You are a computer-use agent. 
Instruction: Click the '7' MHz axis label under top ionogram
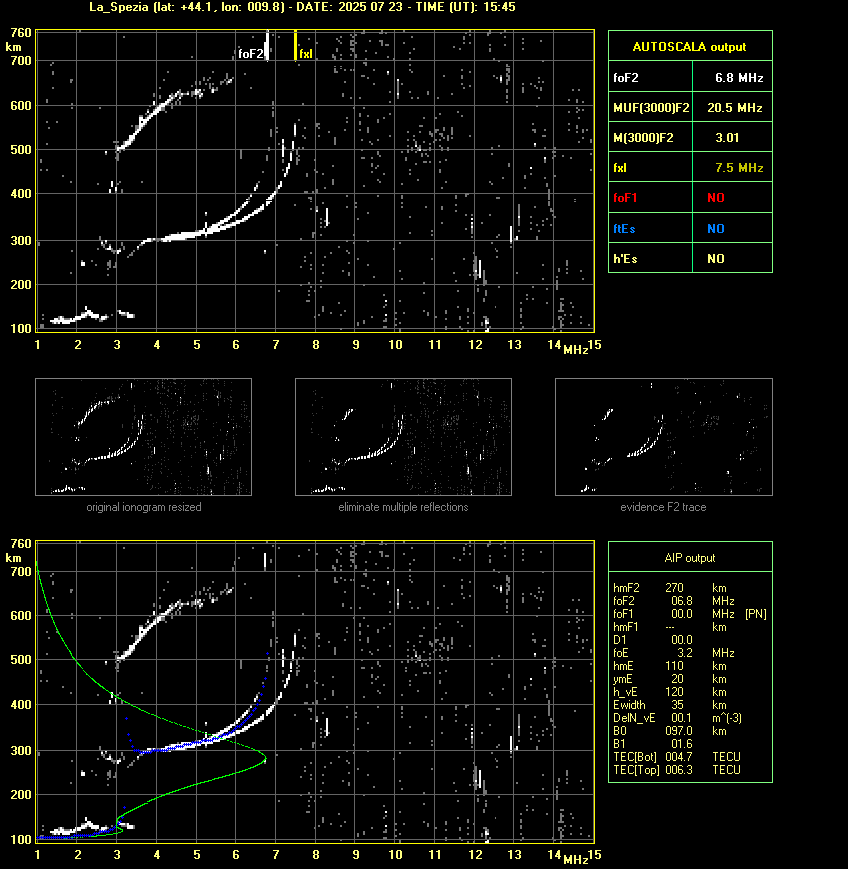[x=275, y=345]
